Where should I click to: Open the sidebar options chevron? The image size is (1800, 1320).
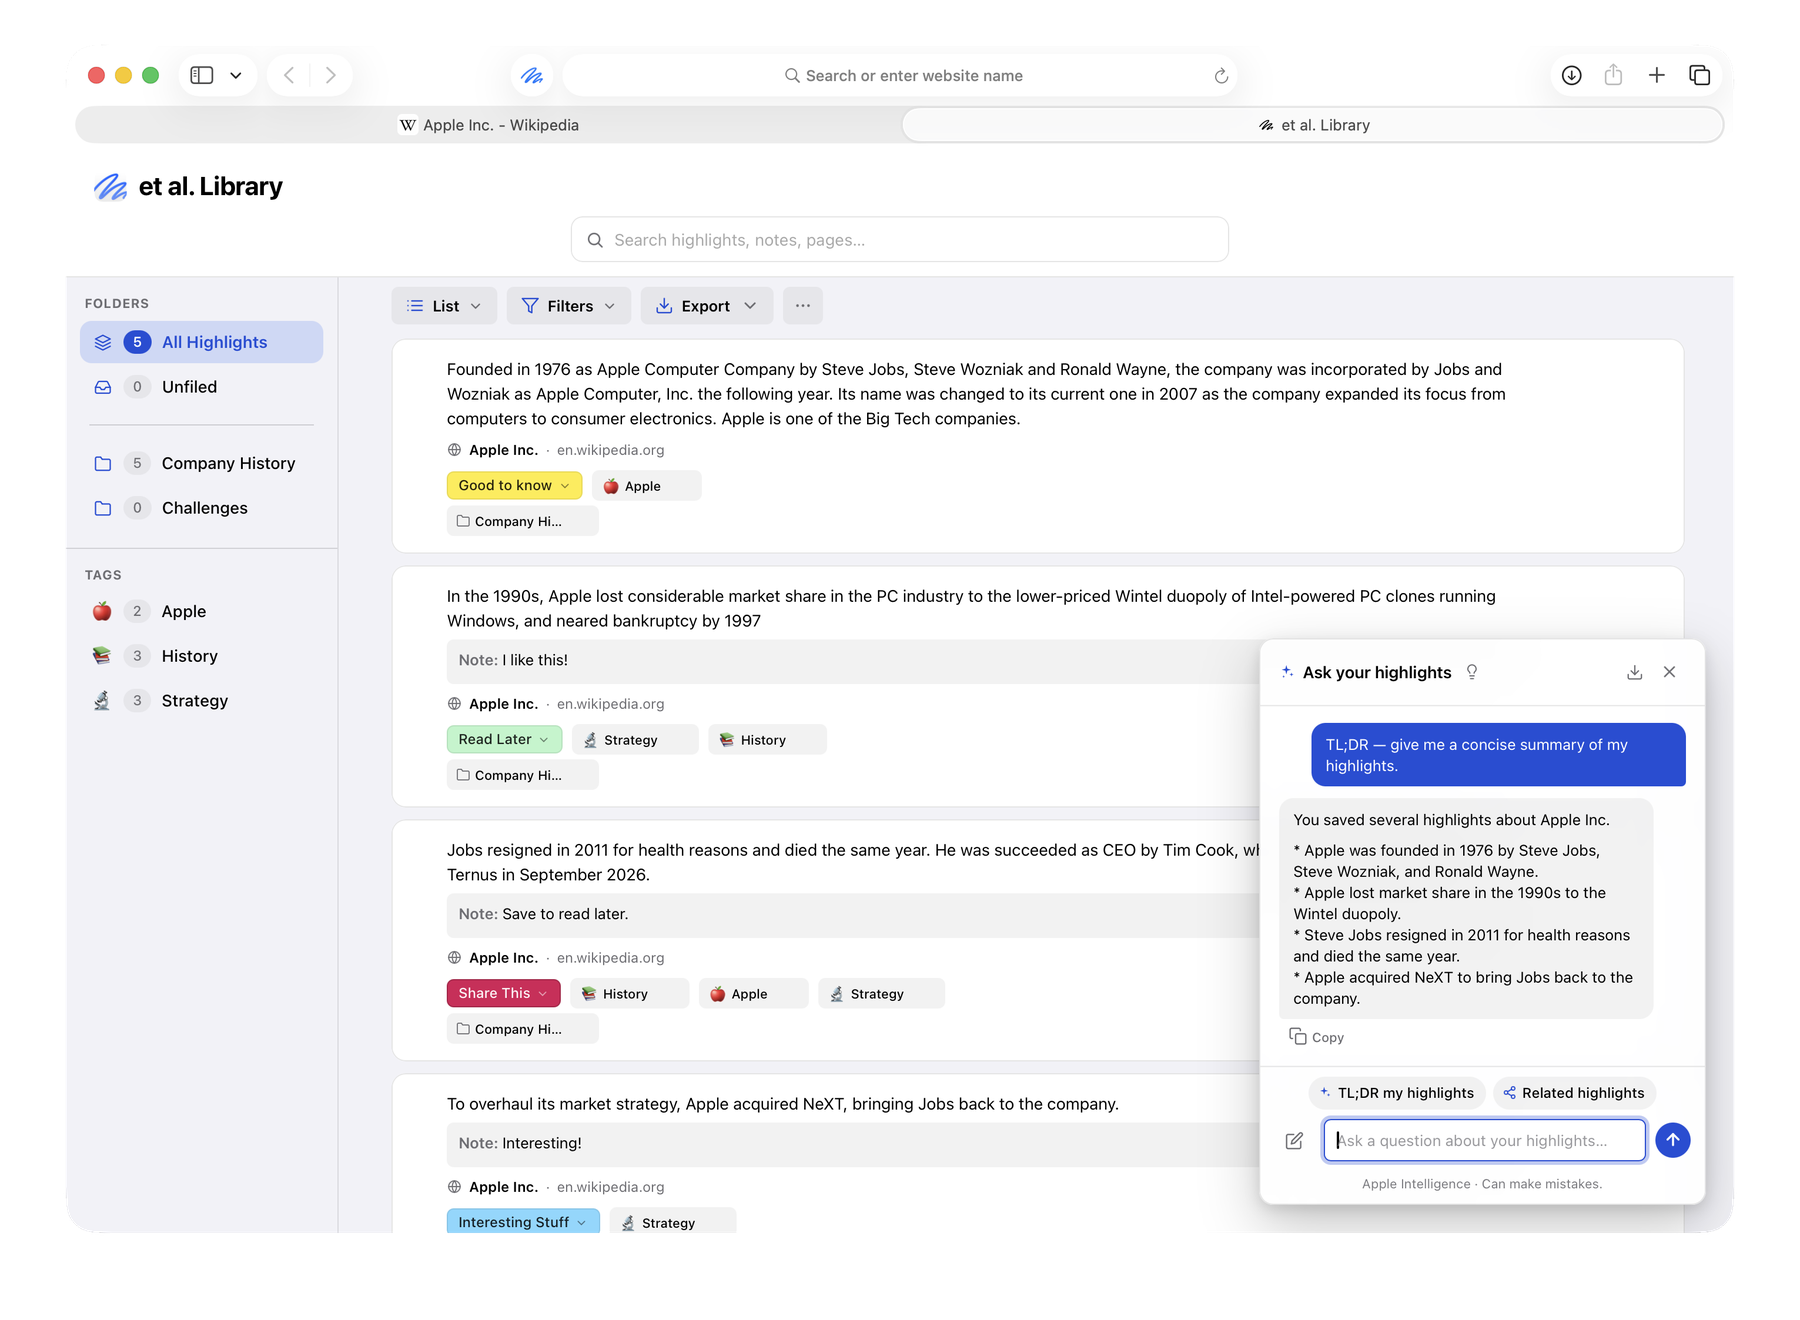tap(236, 75)
